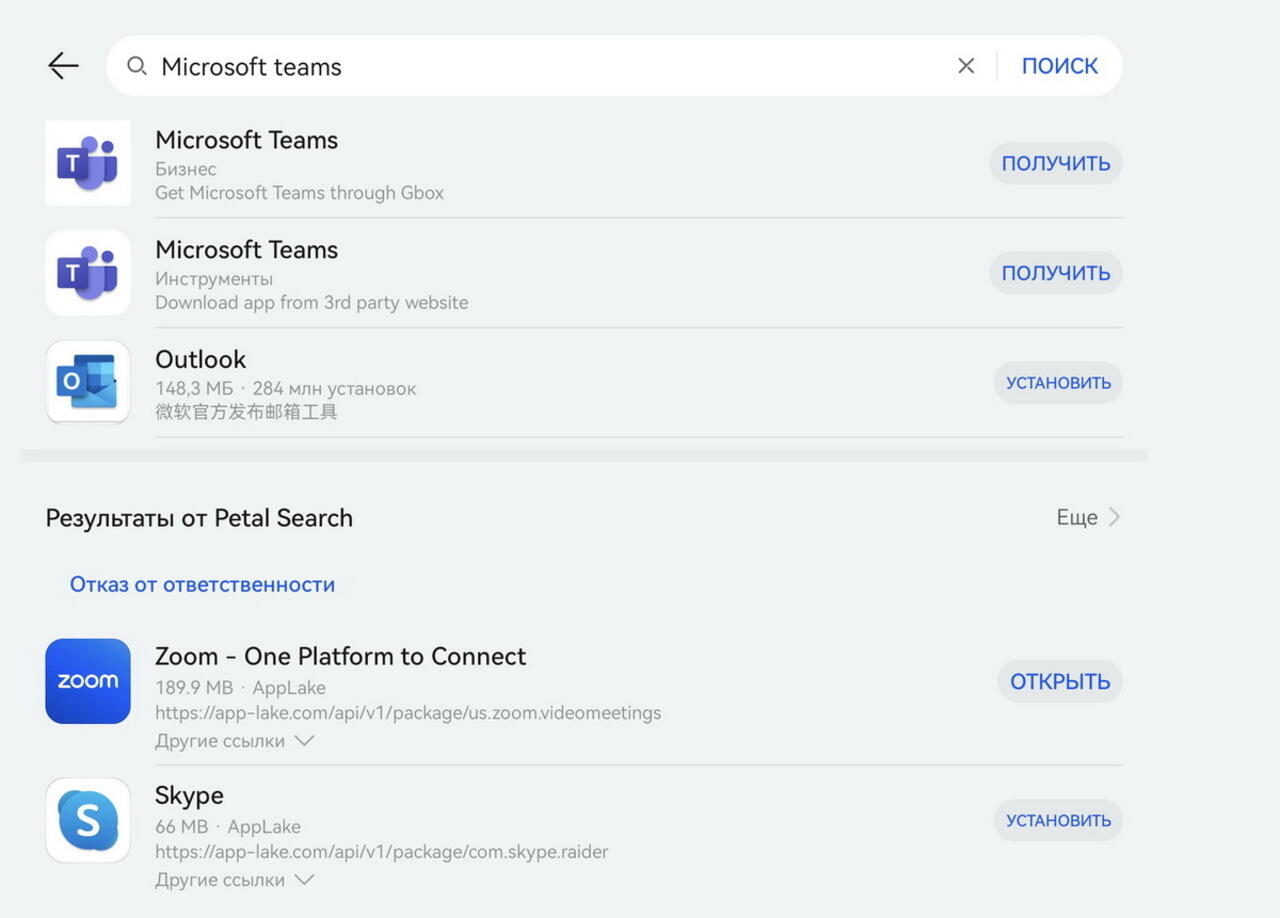Image resolution: width=1280 pixels, height=918 pixels.
Task: Expand Другие ссылки under Skype
Action: coord(234,880)
